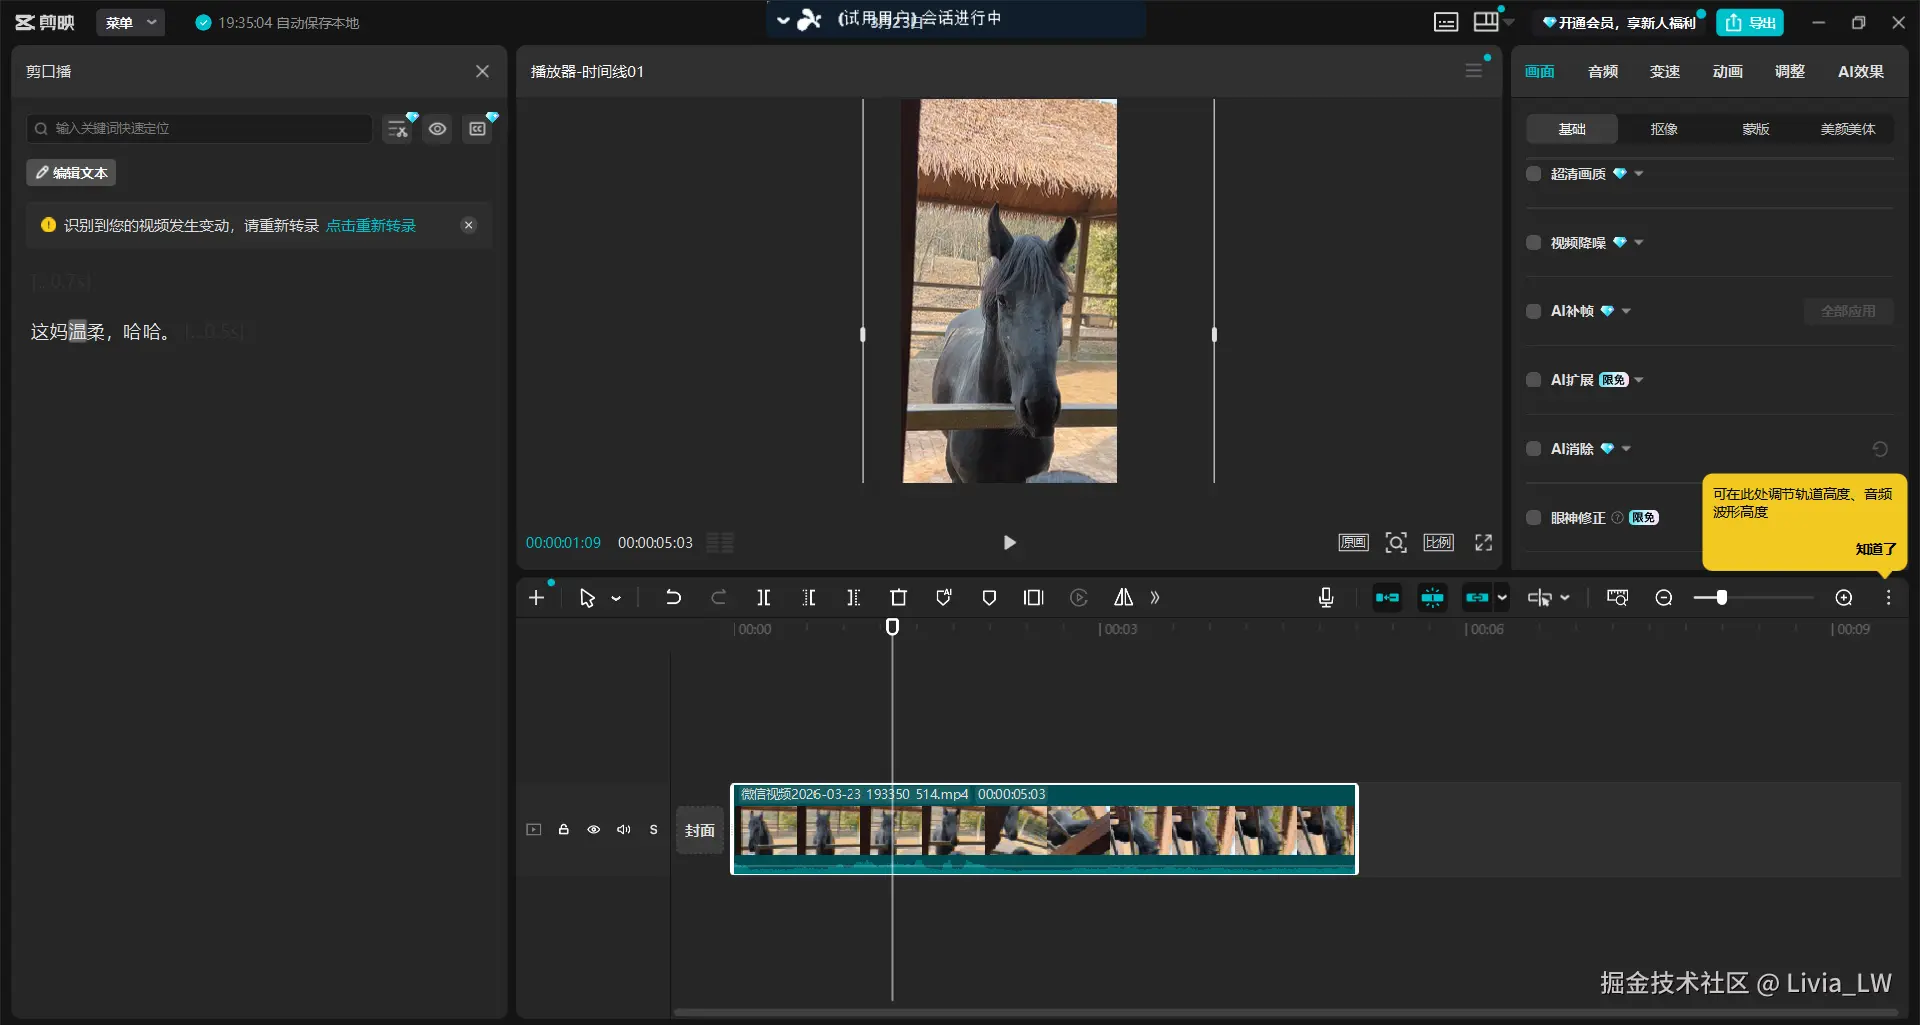
Task: Expand the selection tool dropdown arrow
Action: pyautogui.click(x=616, y=598)
